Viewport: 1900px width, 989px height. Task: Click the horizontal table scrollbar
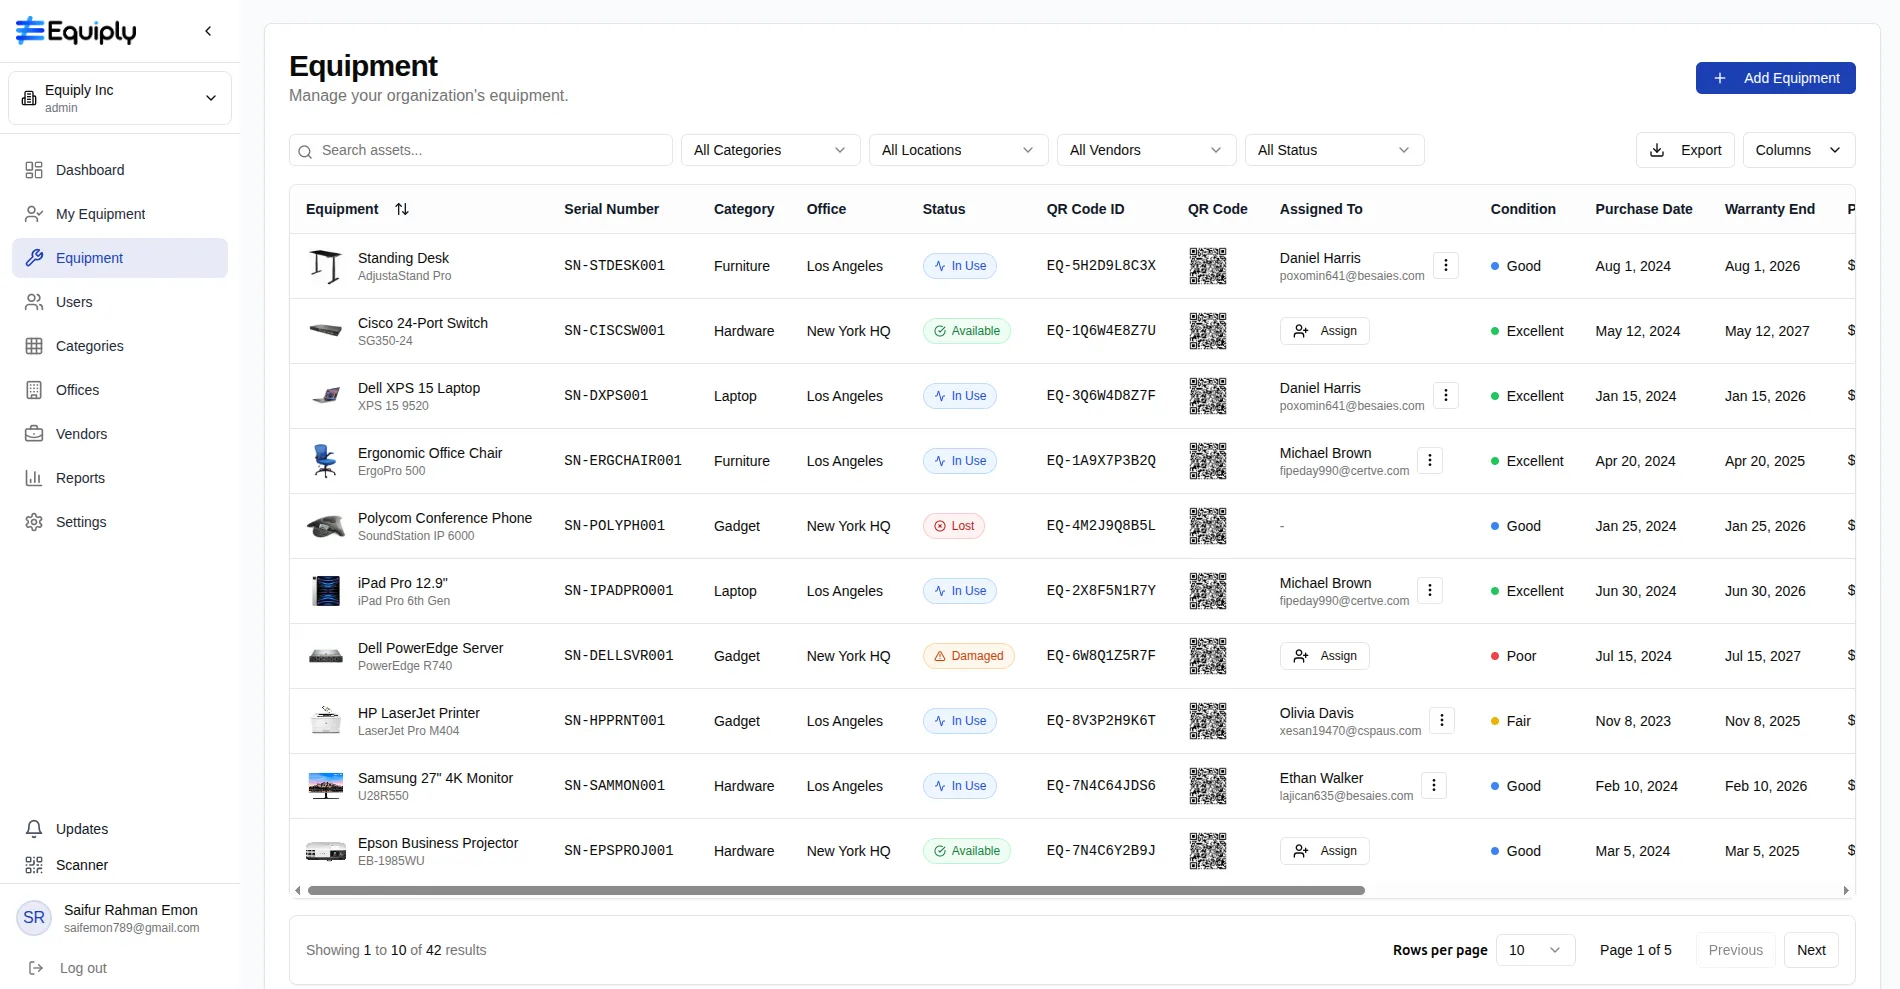pyautogui.click(x=835, y=890)
